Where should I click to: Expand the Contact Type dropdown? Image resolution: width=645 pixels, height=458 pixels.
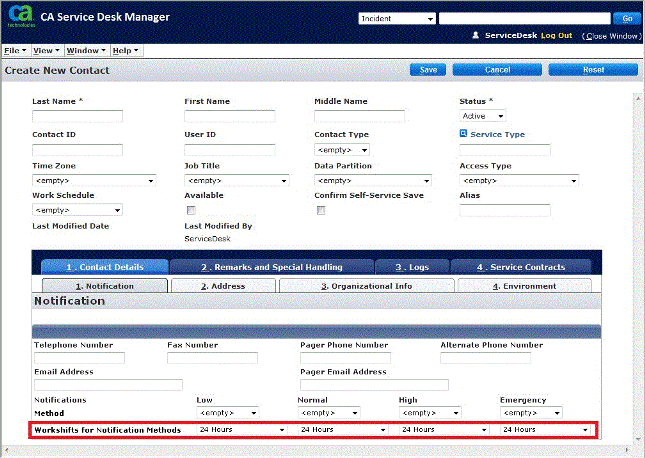pyautogui.click(x=341, y=150)
